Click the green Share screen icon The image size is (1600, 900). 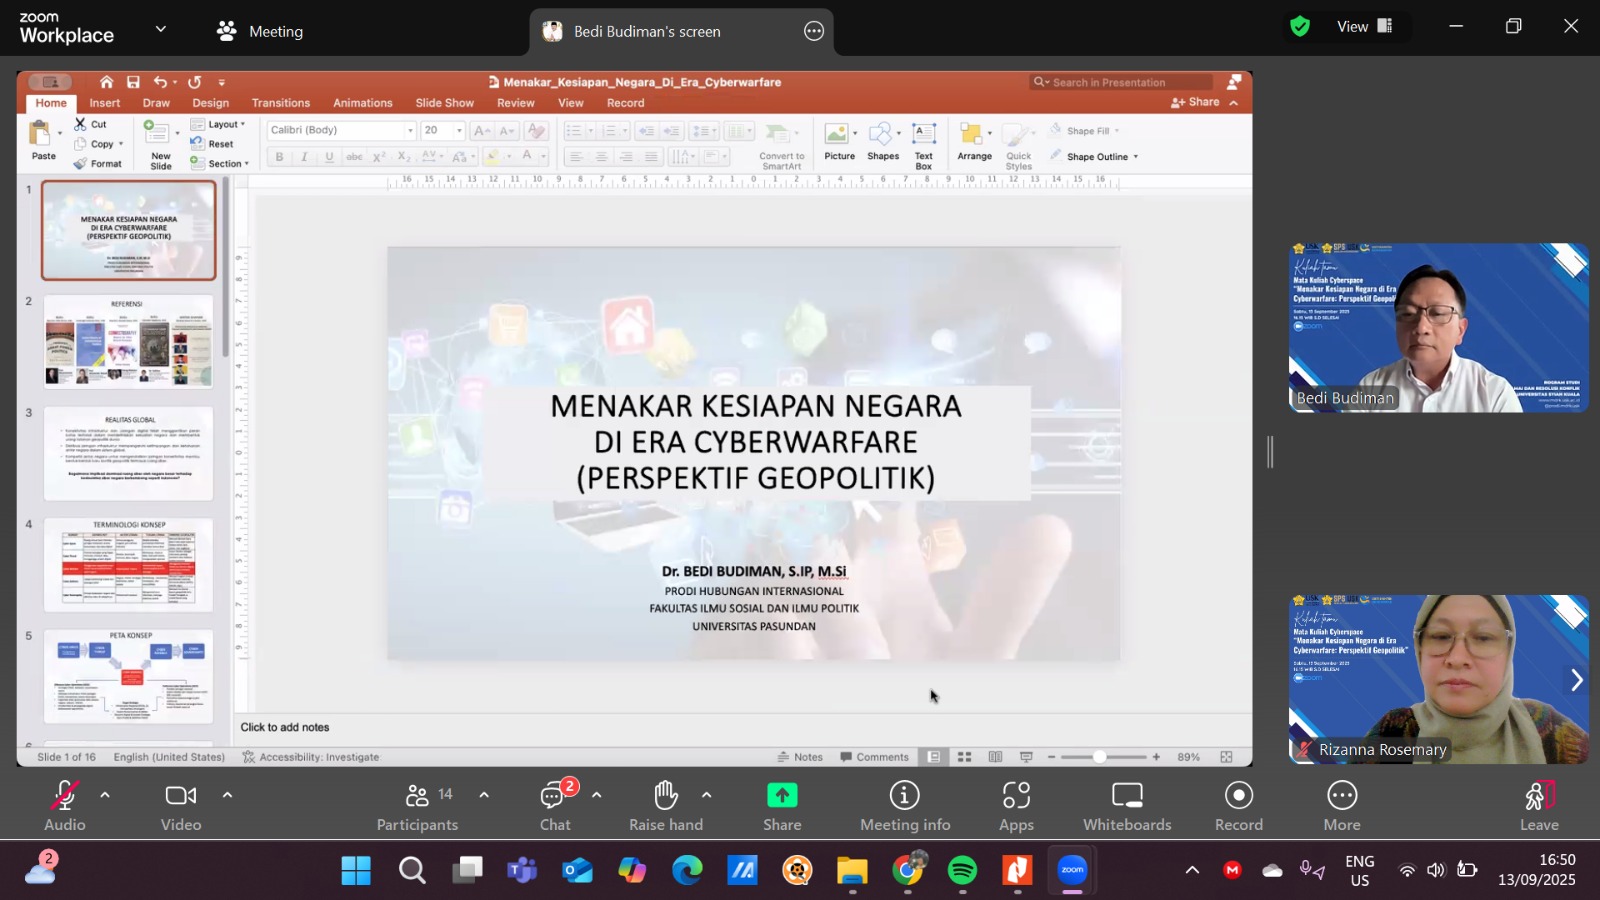click(x=782, y=796)
